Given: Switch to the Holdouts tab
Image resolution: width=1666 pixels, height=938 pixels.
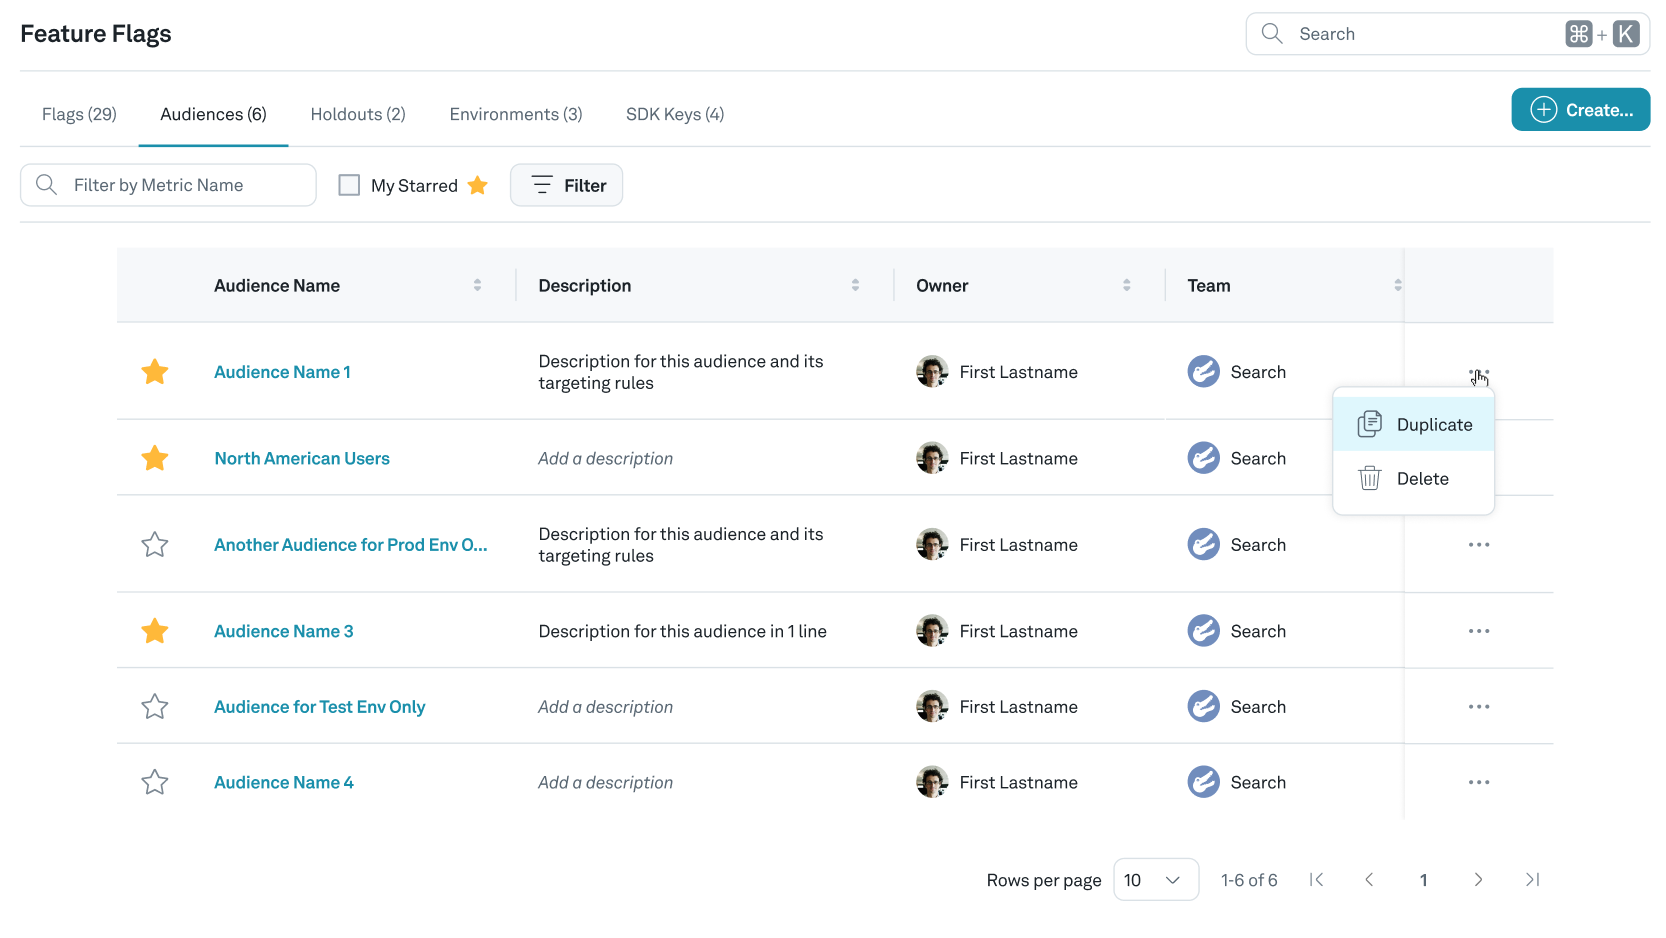Looking at the screenshot, I should coord(357,114).
